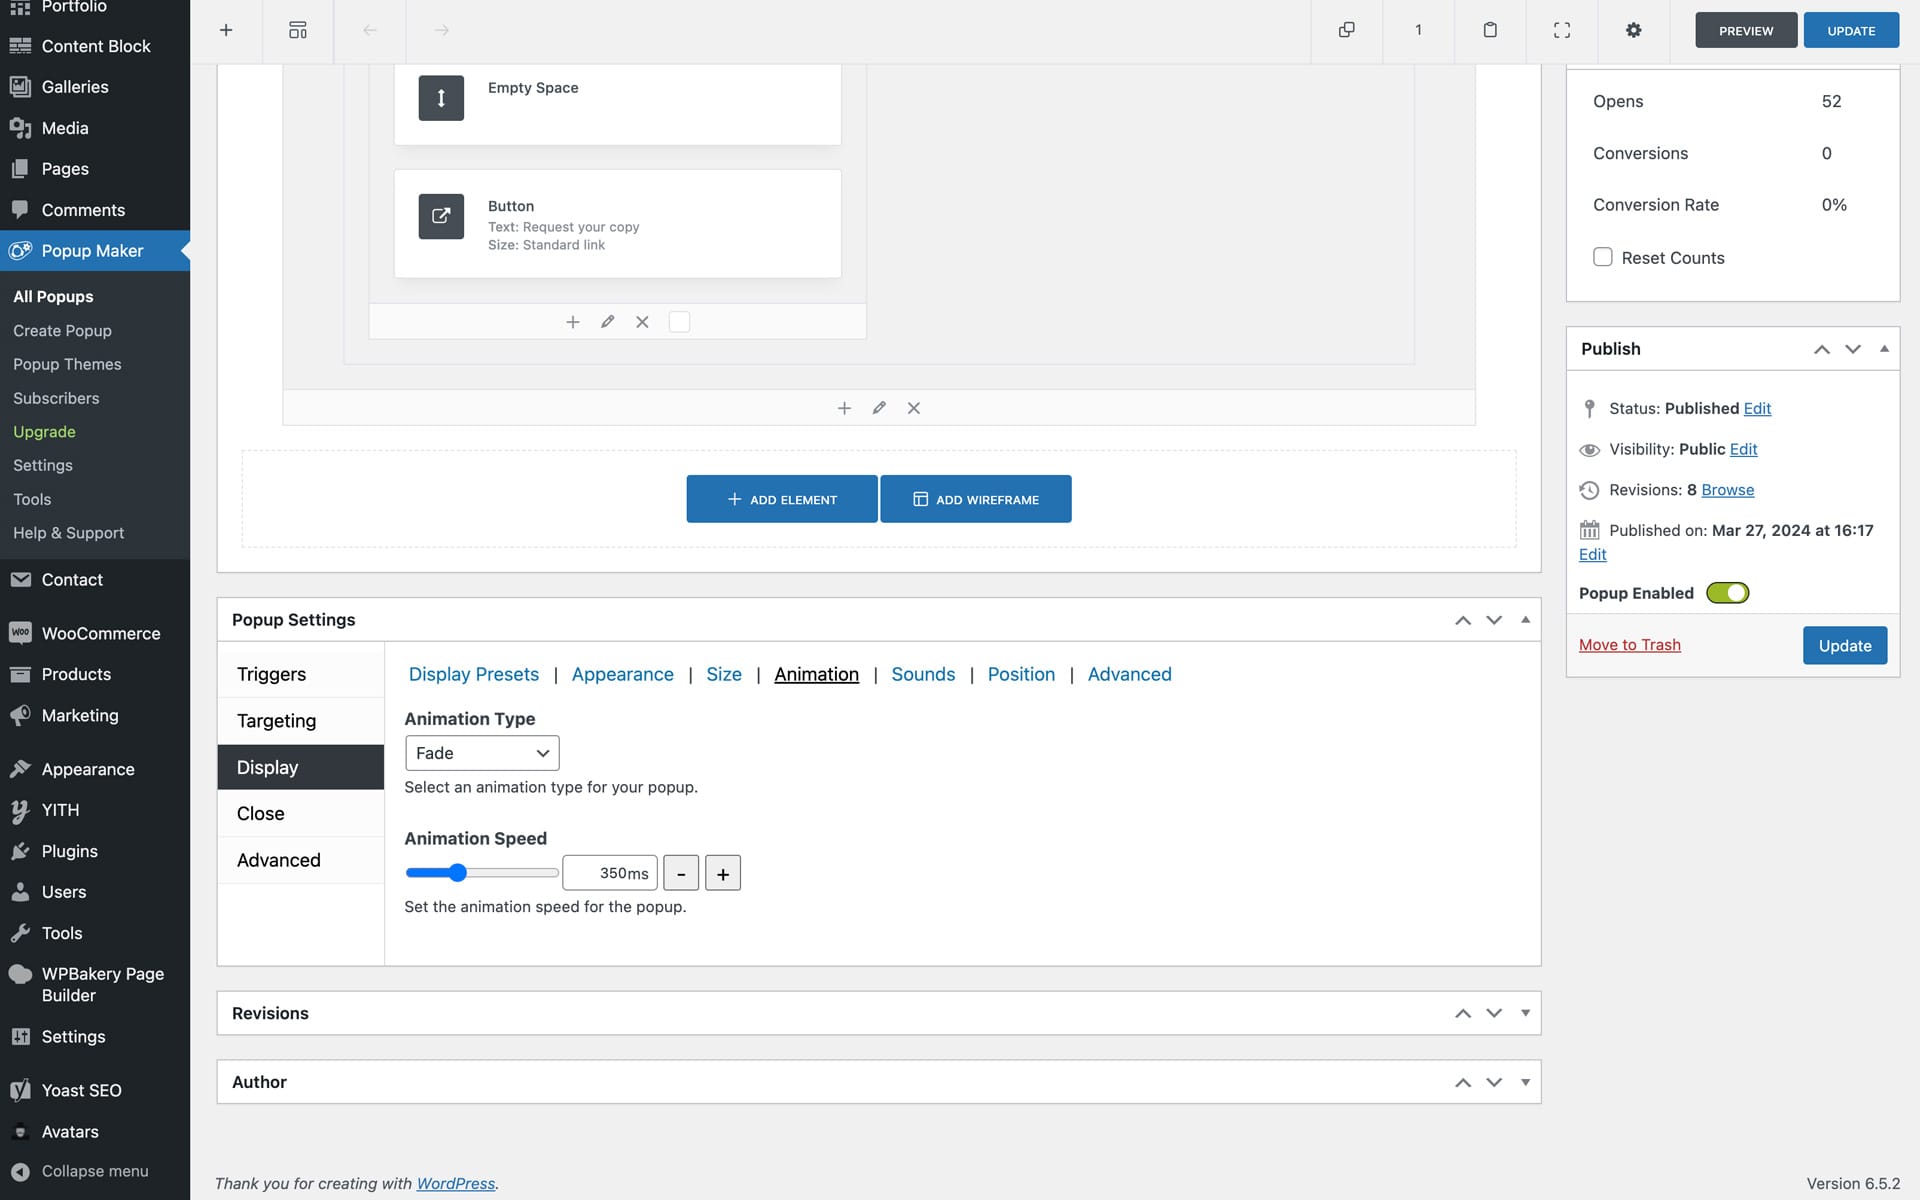
Task: Collapse the Popup Settings panel
Action: tap(1525, 620)
